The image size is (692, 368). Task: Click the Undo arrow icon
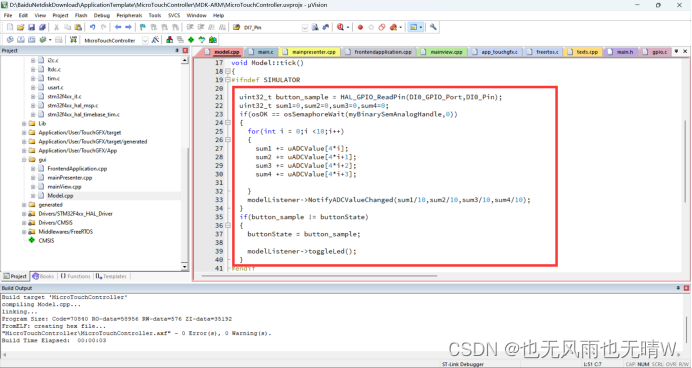tap(92, 27)
